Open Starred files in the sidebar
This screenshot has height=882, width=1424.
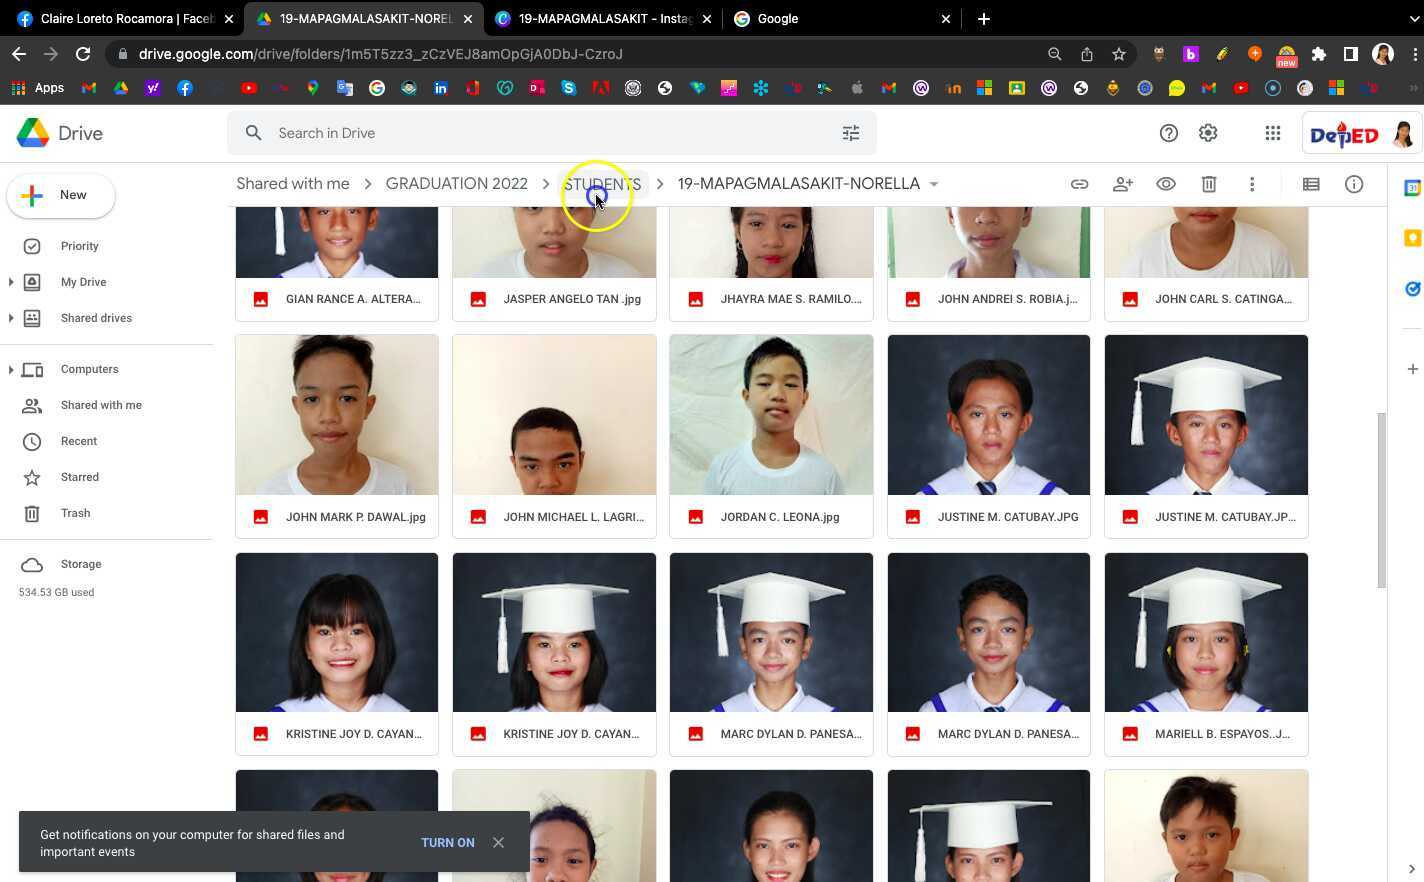coord(79,477)
